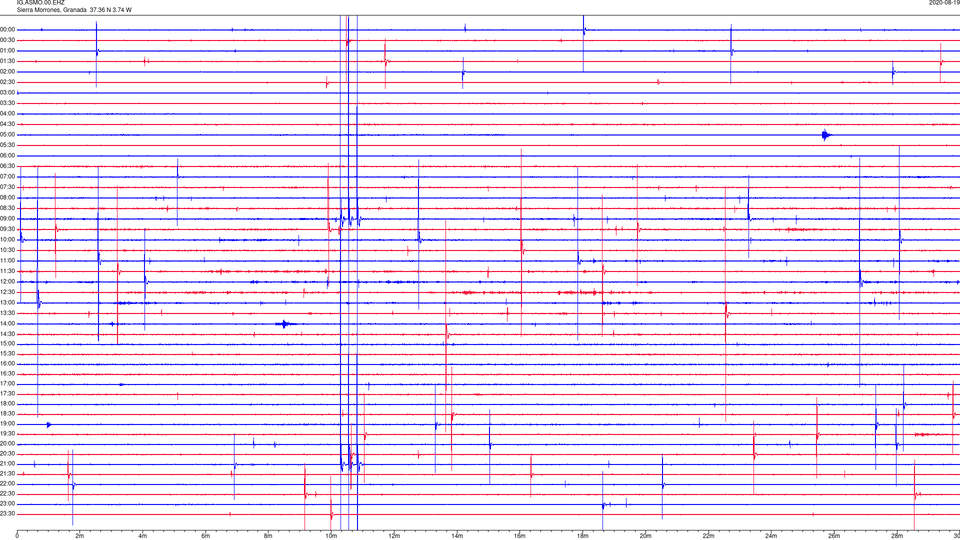This screenshot has width=960, height=540.
Task: Select the 01:00 trace time label
Action: [x=8, y=51]
